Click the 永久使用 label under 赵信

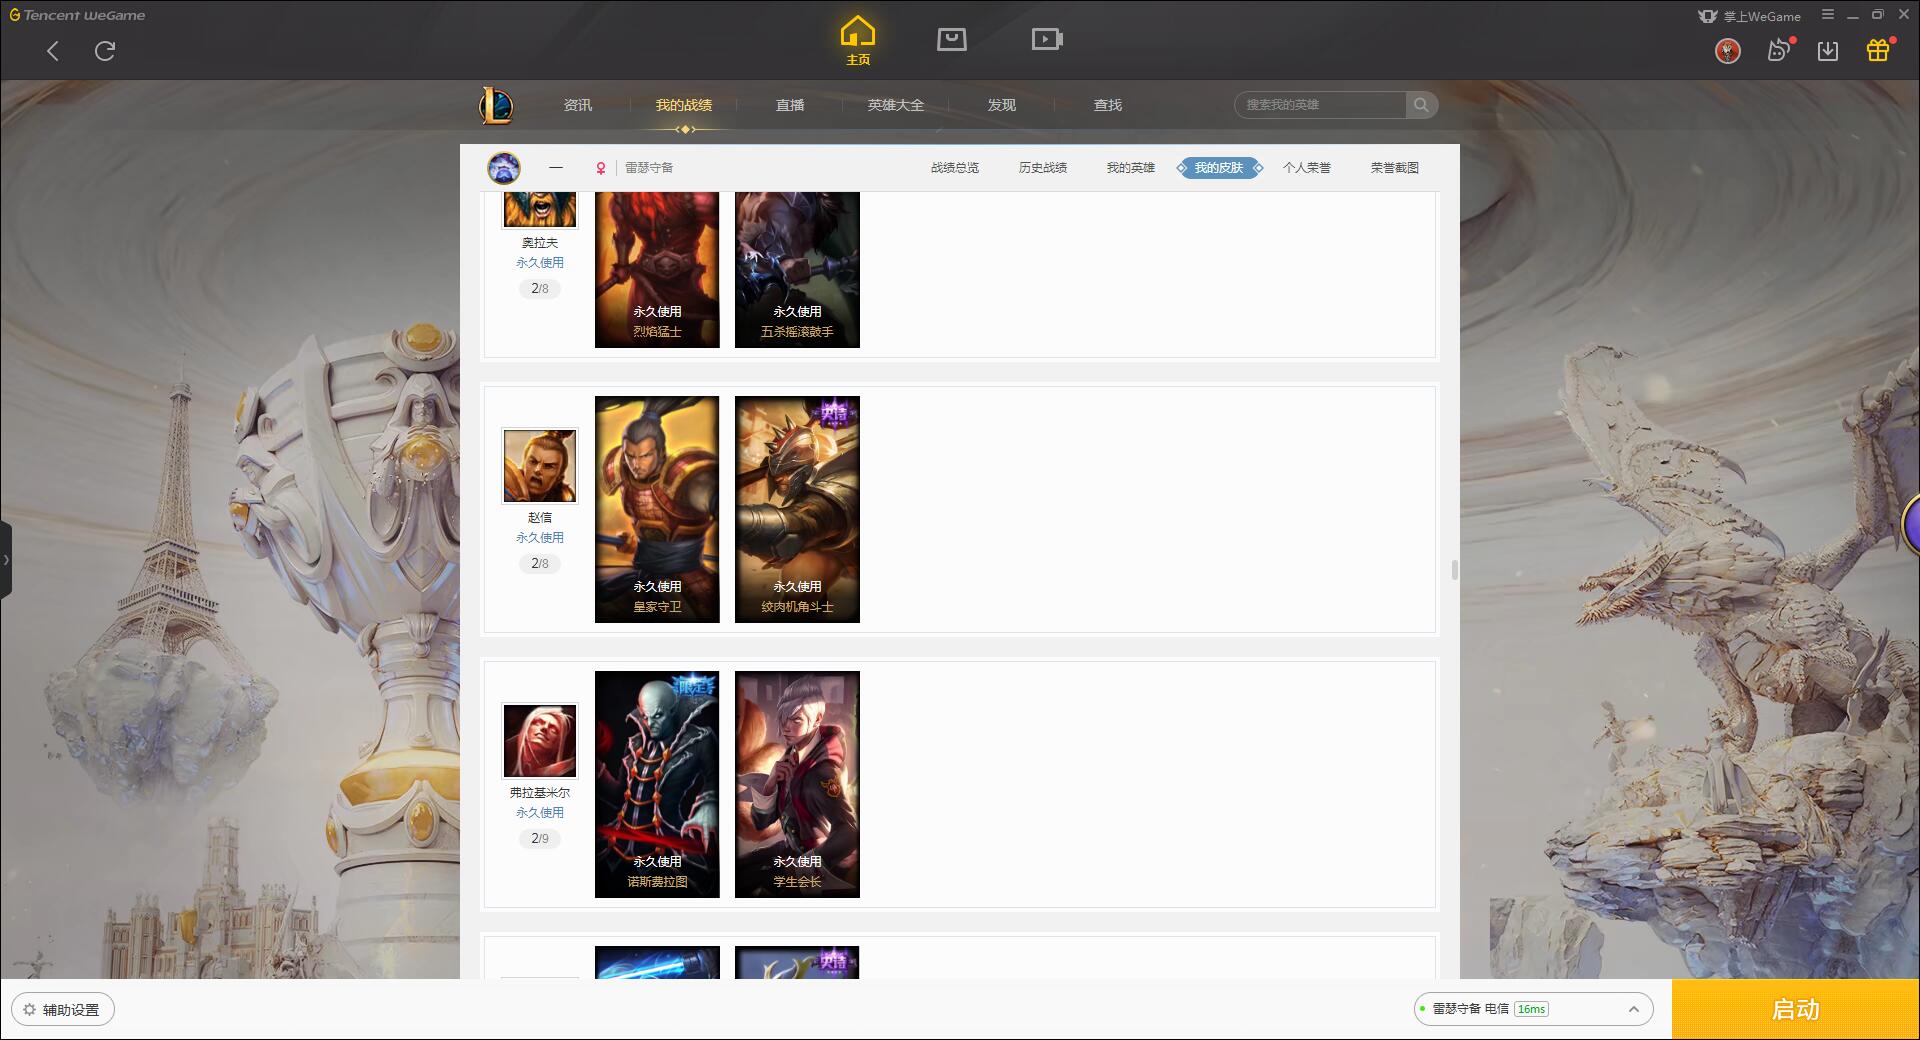[540, 538]
